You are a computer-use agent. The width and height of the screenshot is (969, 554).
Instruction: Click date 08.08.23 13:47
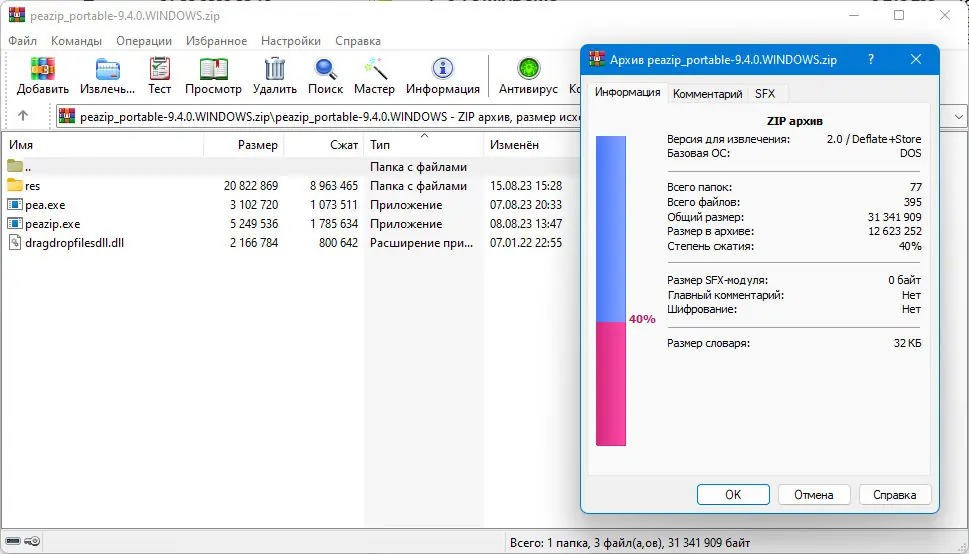tap(526, 224)
